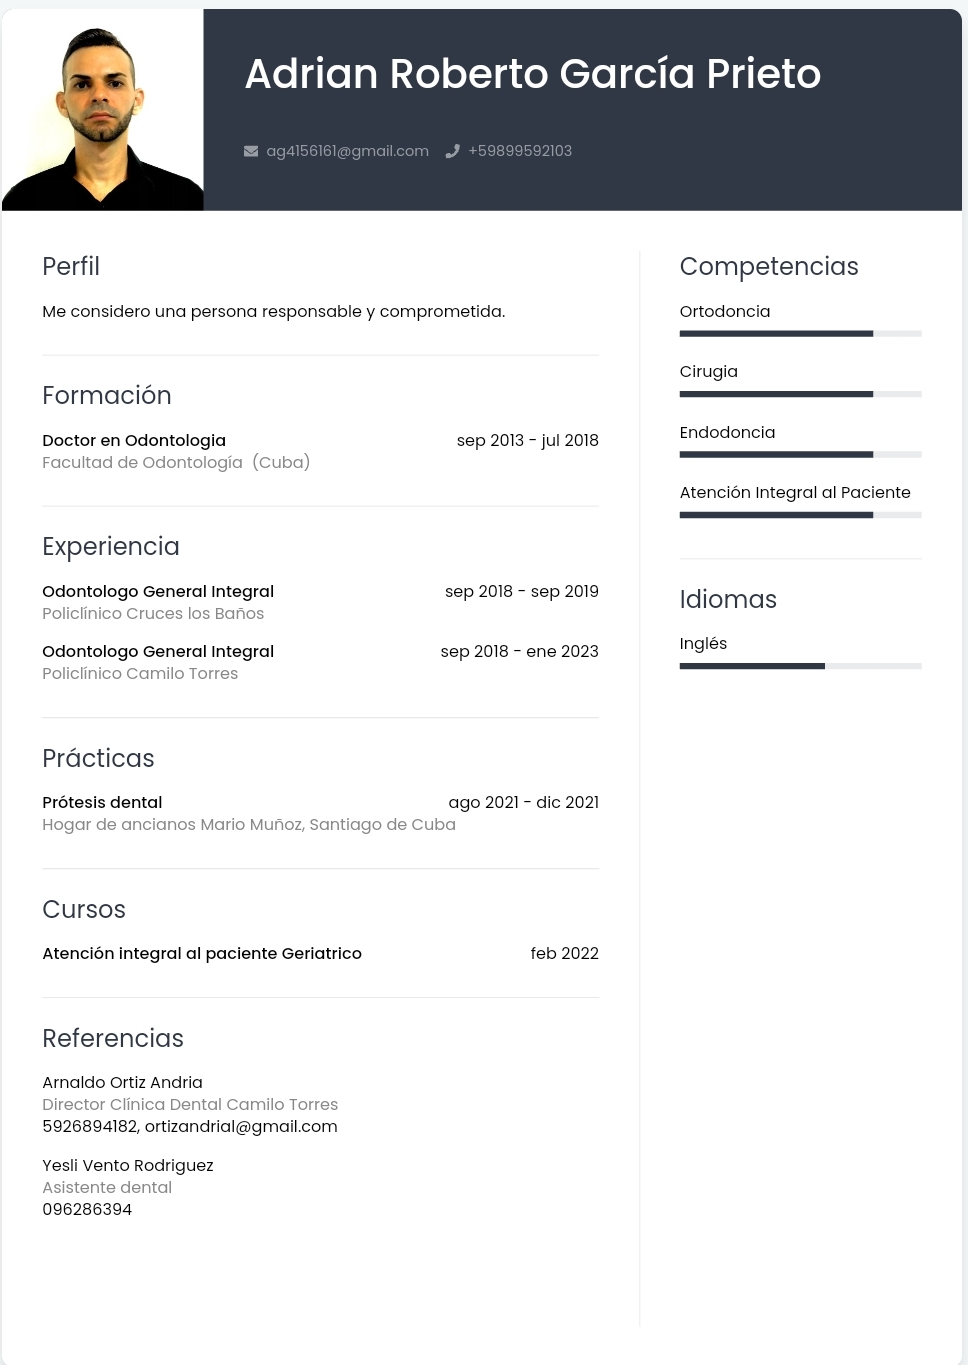The width and height of the screenshot is (968, 1365).
Task: Click the phone number +59899592103
Action: [x=520, y=151]
